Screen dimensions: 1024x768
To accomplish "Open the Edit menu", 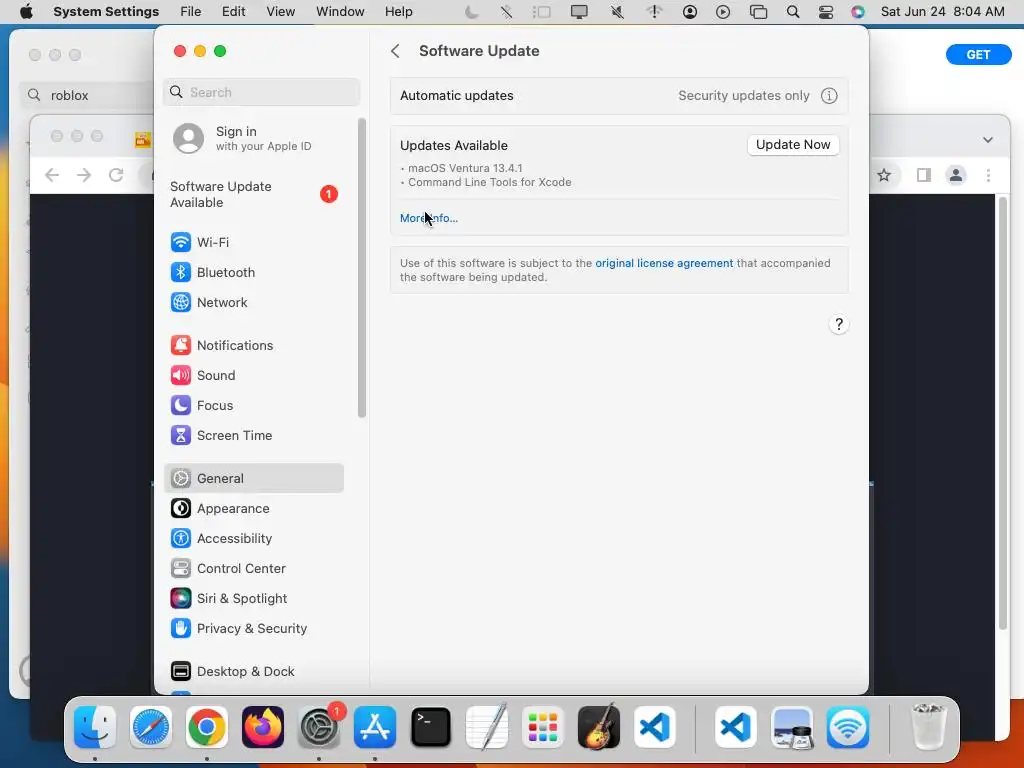I will 233,12.
